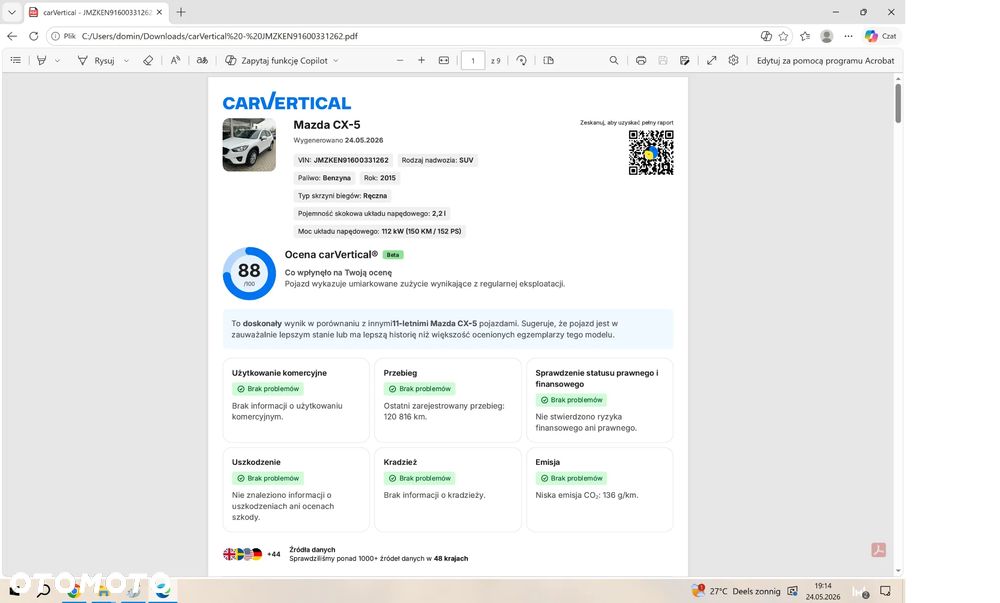Screen dimensions: 1000x603
Task: Add this page to favorites star
Action: (x=783, y=36)
